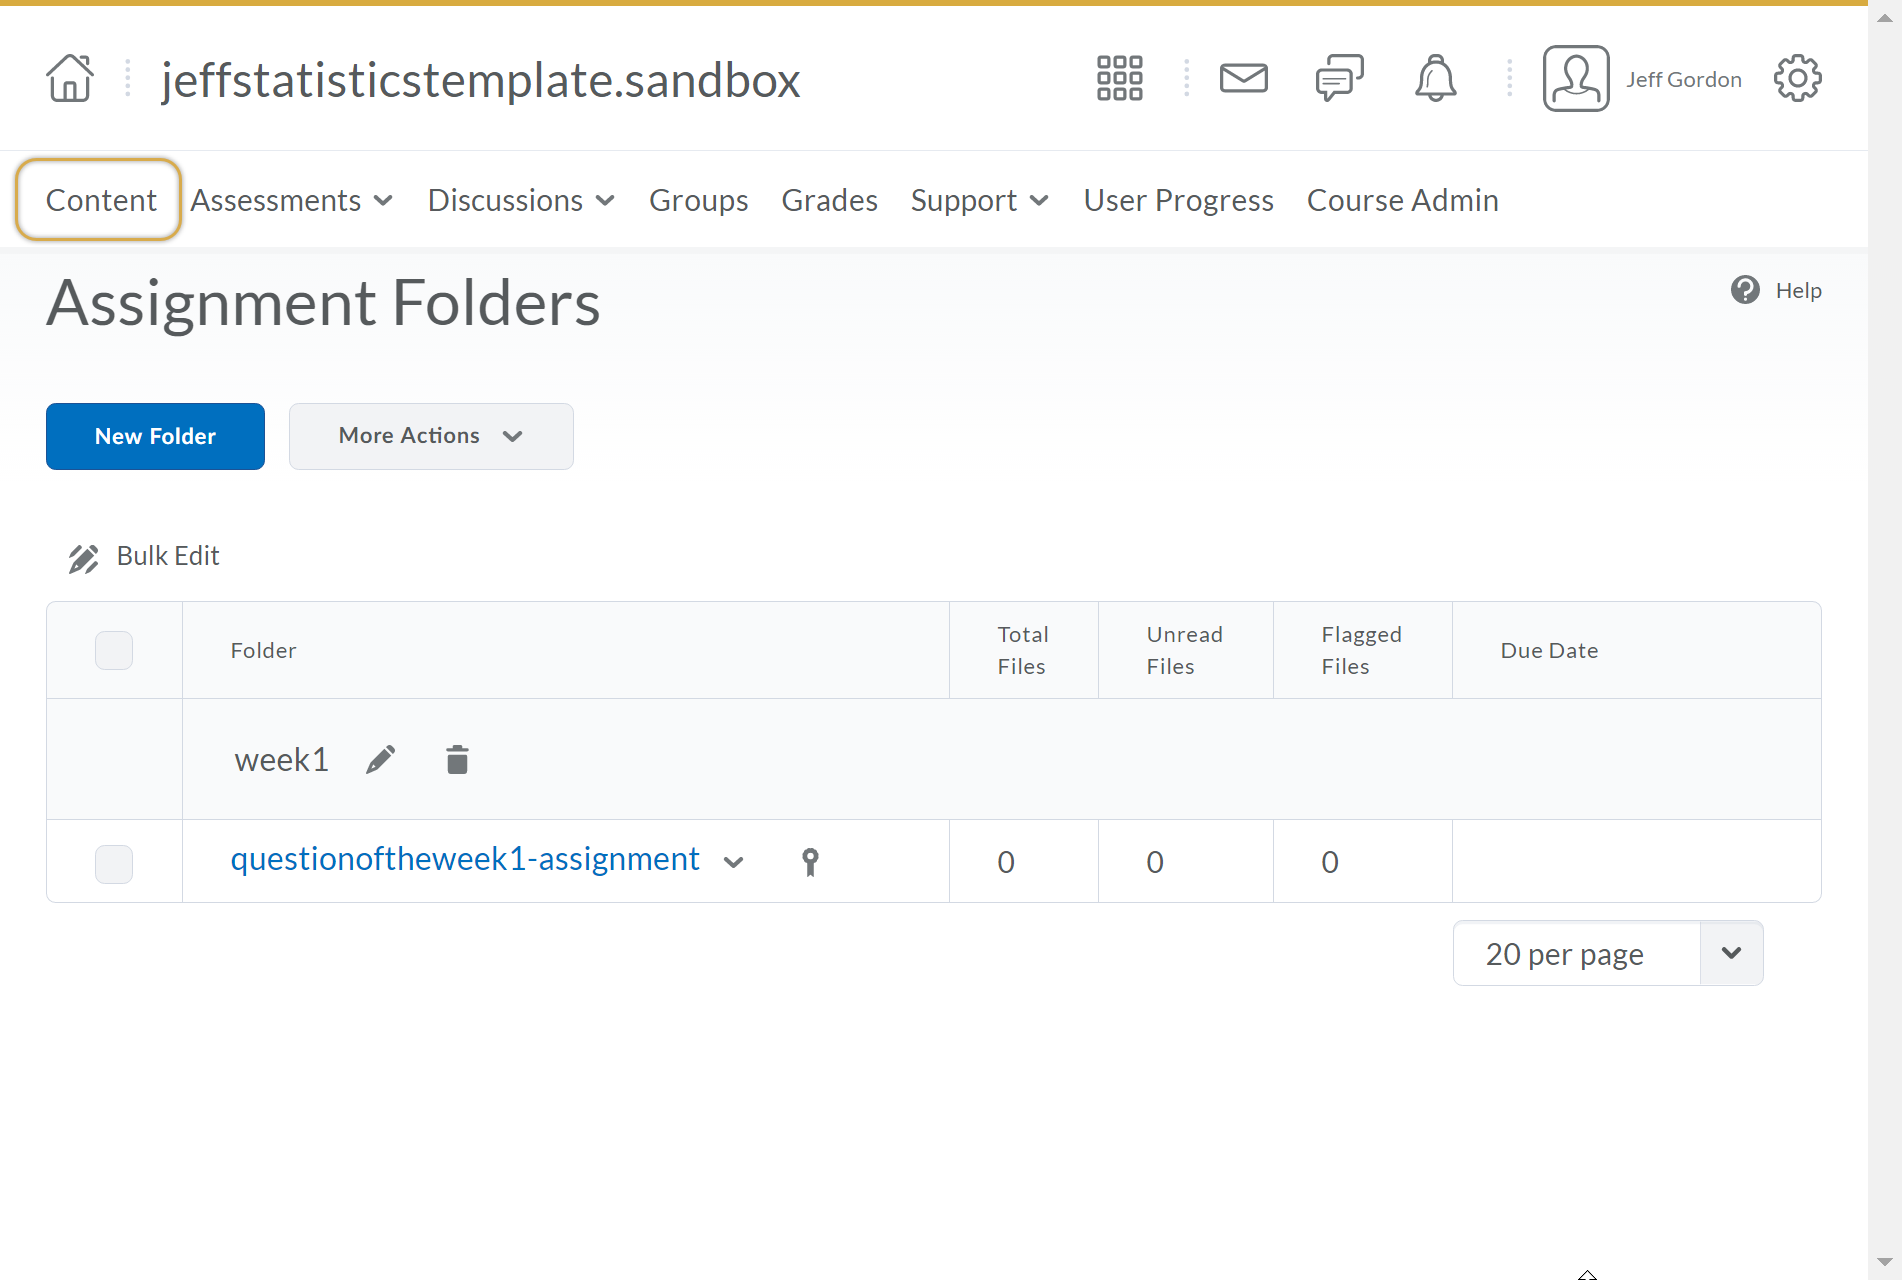Open the questionoftheweek1-assignment link
Screen dimensions: 1902x1280
pyautogui.click(x=465, y=859)
